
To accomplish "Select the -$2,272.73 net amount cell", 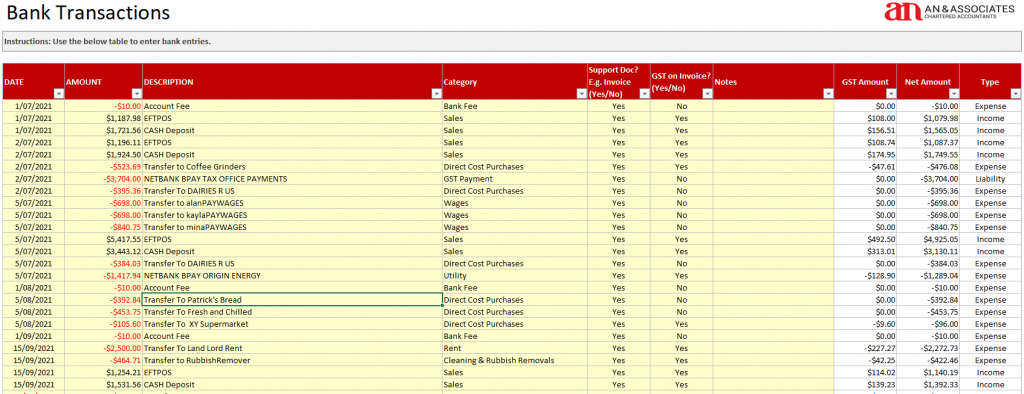I will click(x=928, y=348).
